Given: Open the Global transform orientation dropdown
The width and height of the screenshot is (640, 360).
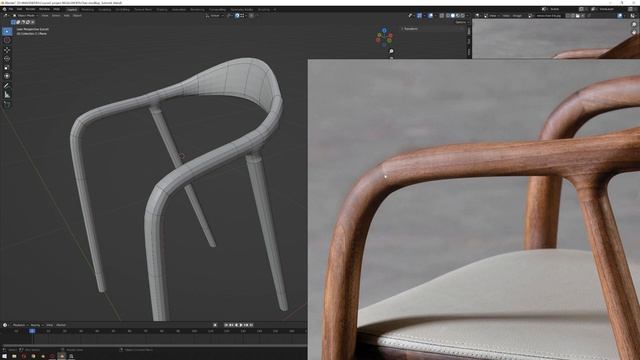Looking at the screenshot, I should pos(214,16).
